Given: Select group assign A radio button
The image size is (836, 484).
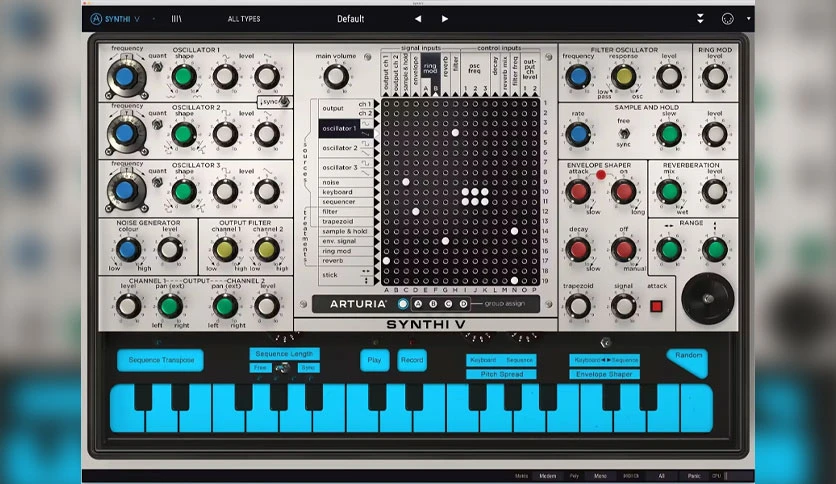Looking at the screenshot, I should point(418,304).
